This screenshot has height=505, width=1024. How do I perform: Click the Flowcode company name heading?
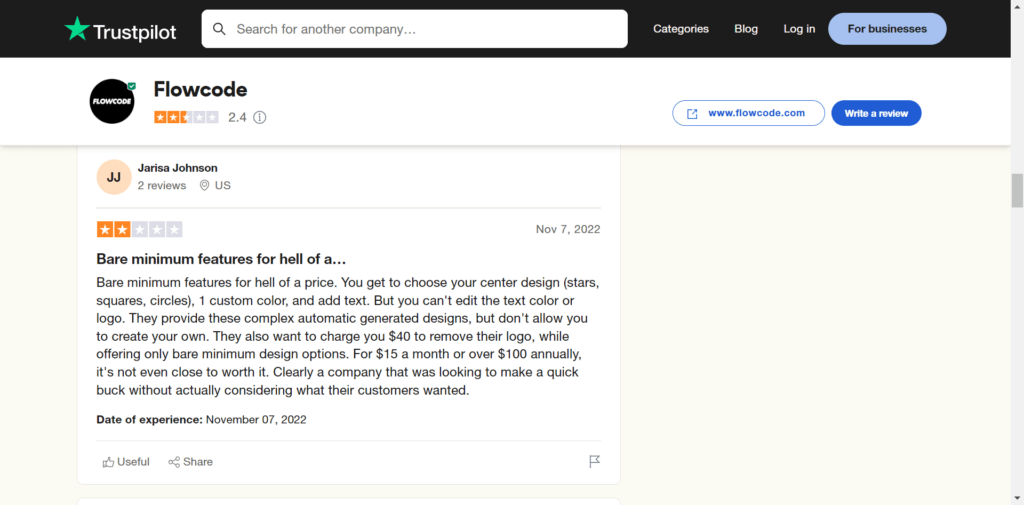pyautogui.click(x=200, y=90)
